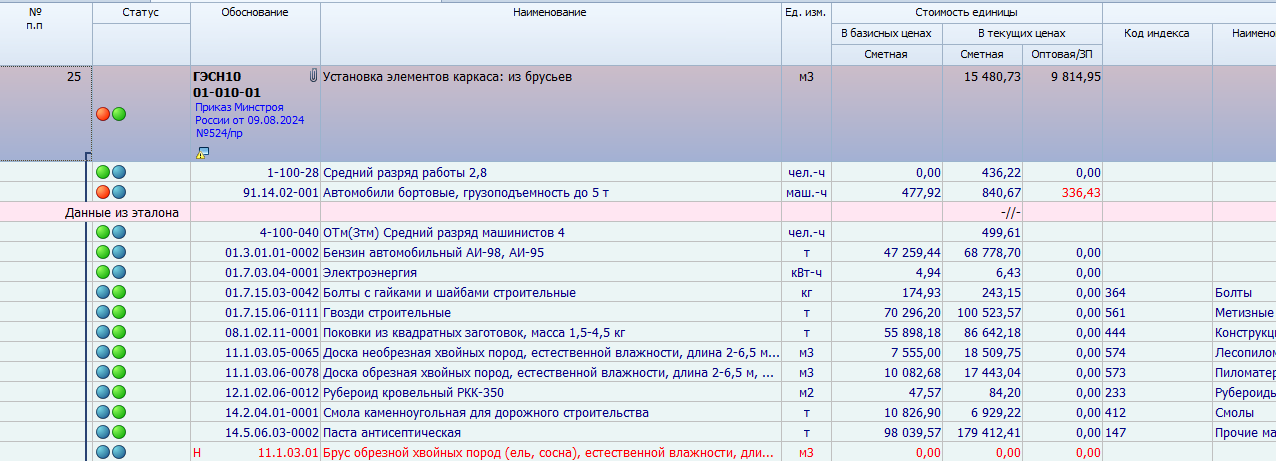Open the Приказ Минстроя России link
The width and height of the screenshot is (1276, 461).
tap(249, 120)
